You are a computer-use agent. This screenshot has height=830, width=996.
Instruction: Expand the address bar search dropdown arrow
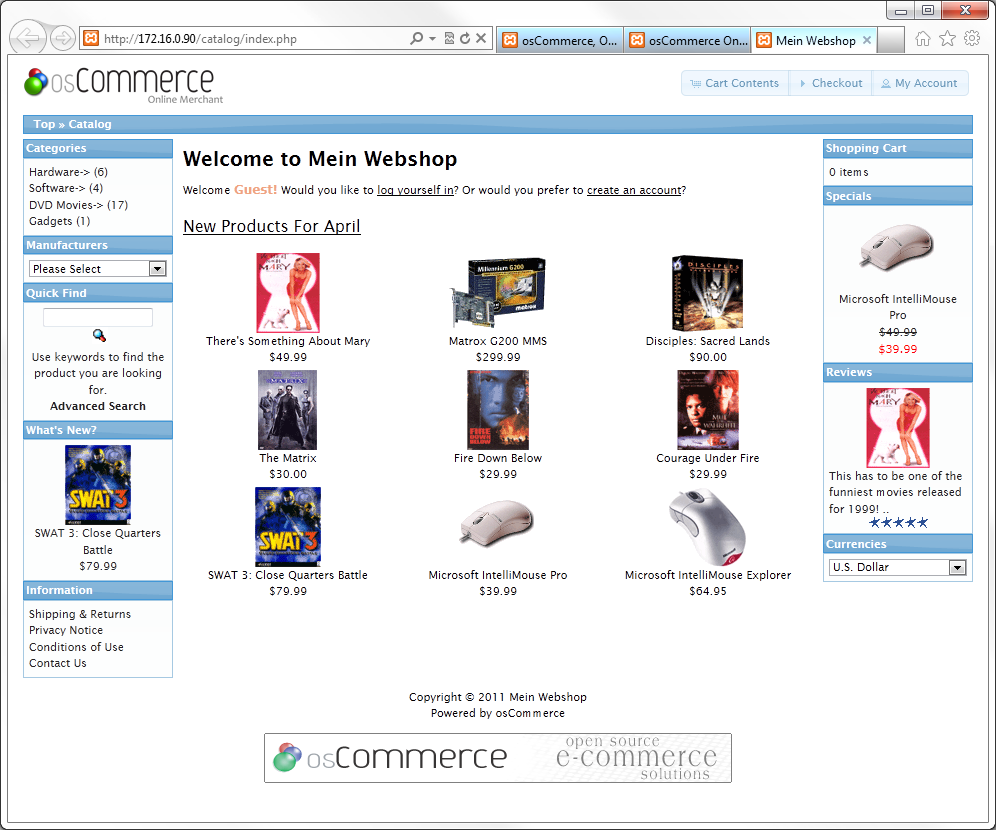coord(432,39)
